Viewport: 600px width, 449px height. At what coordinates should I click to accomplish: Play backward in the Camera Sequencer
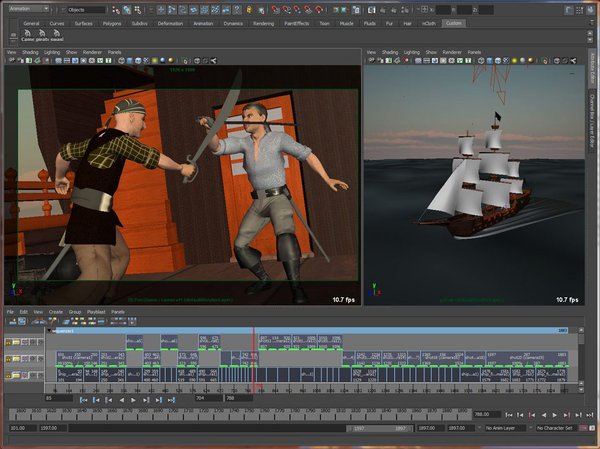pyautogui.click(x=122, y=400)
